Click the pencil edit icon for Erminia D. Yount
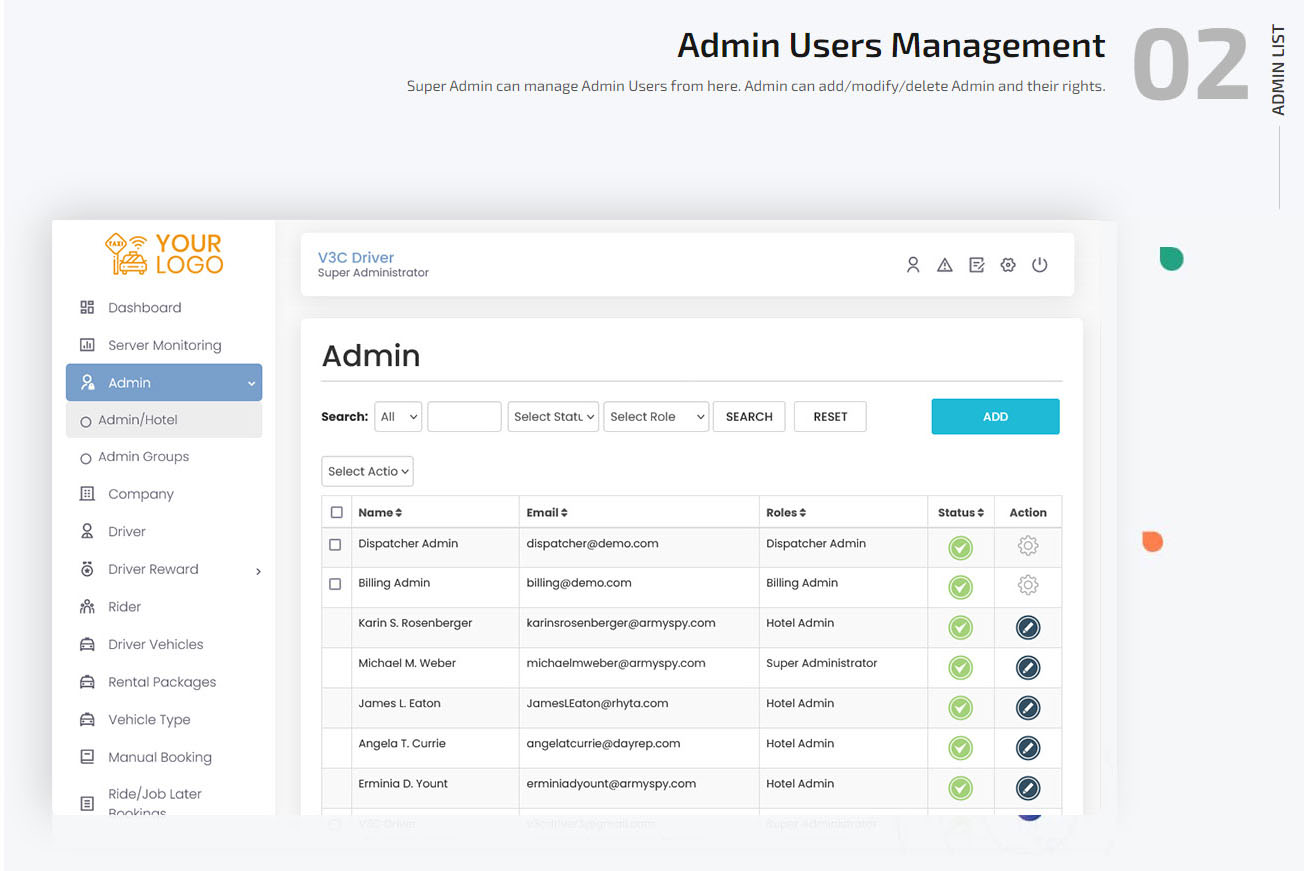Viewport: 1310px width, 871px height. [1028, 787]
